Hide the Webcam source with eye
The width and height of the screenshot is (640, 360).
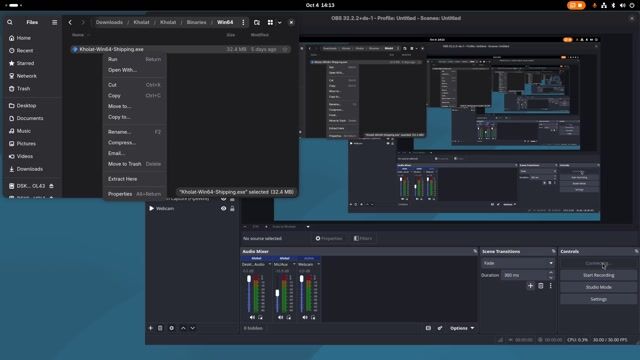223,209
